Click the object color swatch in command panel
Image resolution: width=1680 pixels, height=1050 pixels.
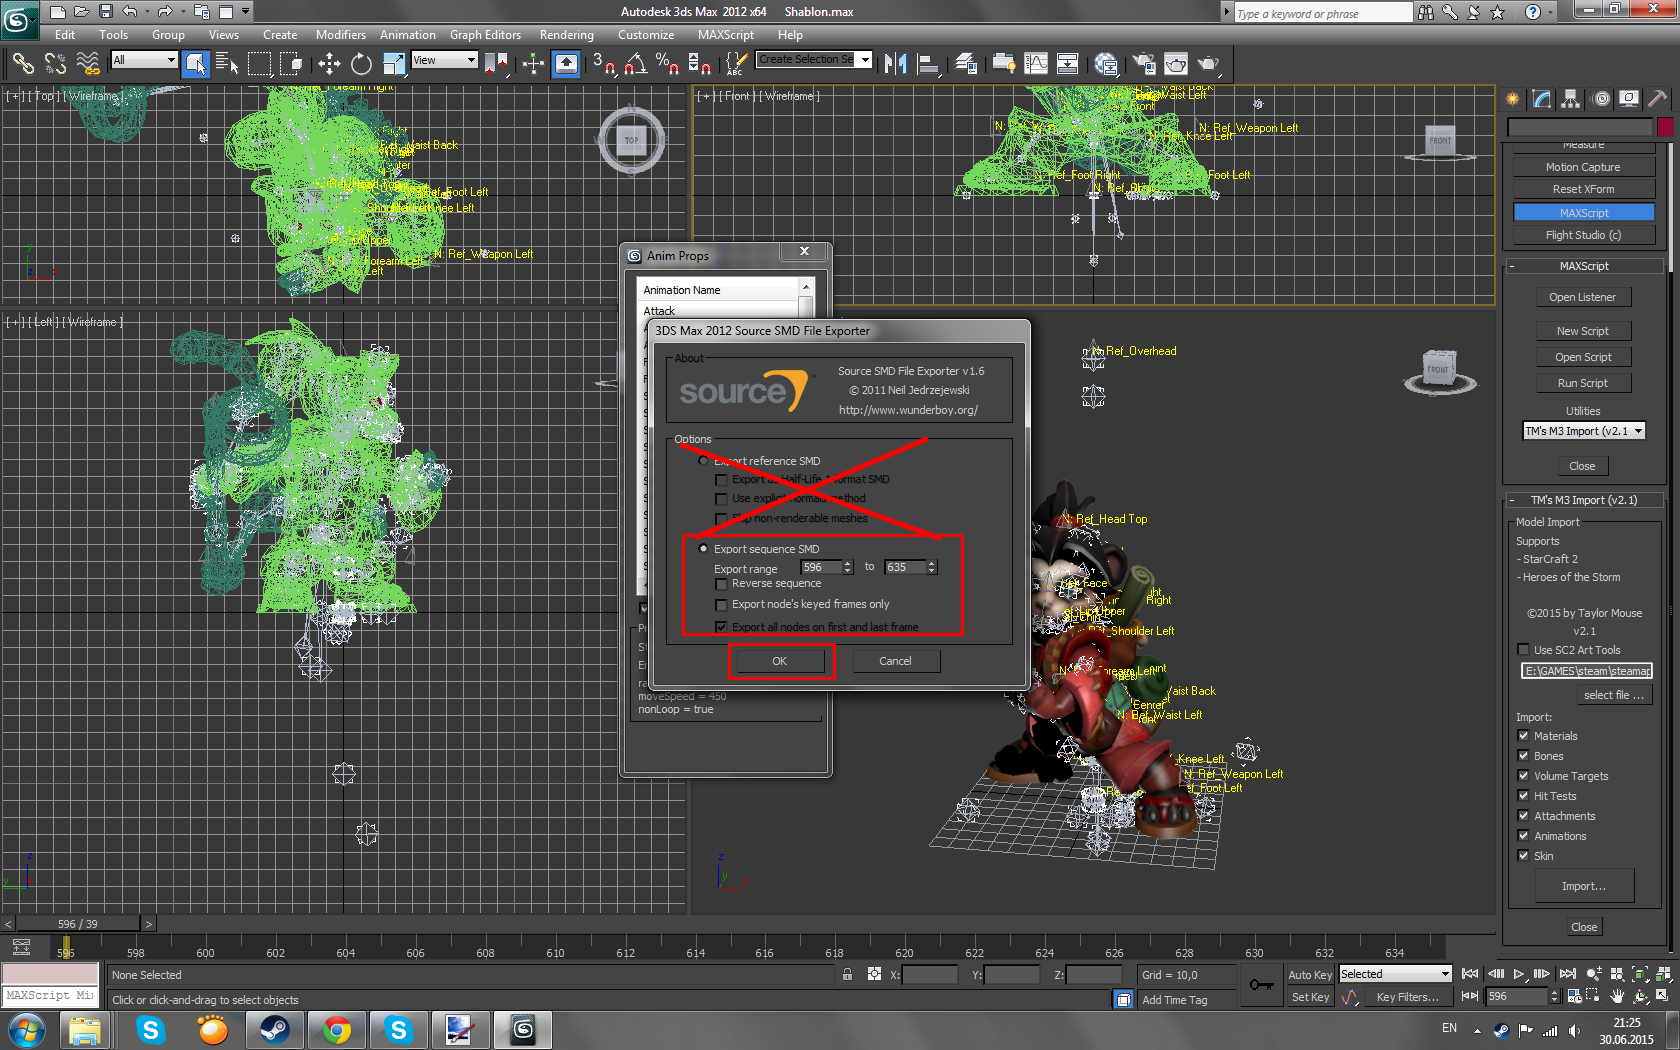point(1665,127)
